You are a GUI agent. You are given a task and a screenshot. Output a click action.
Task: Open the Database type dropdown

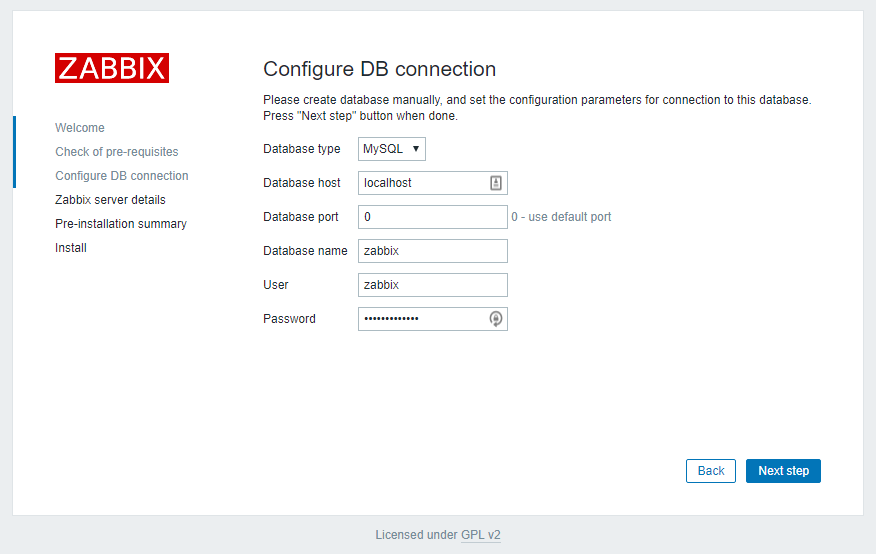(x=392, y=149)
